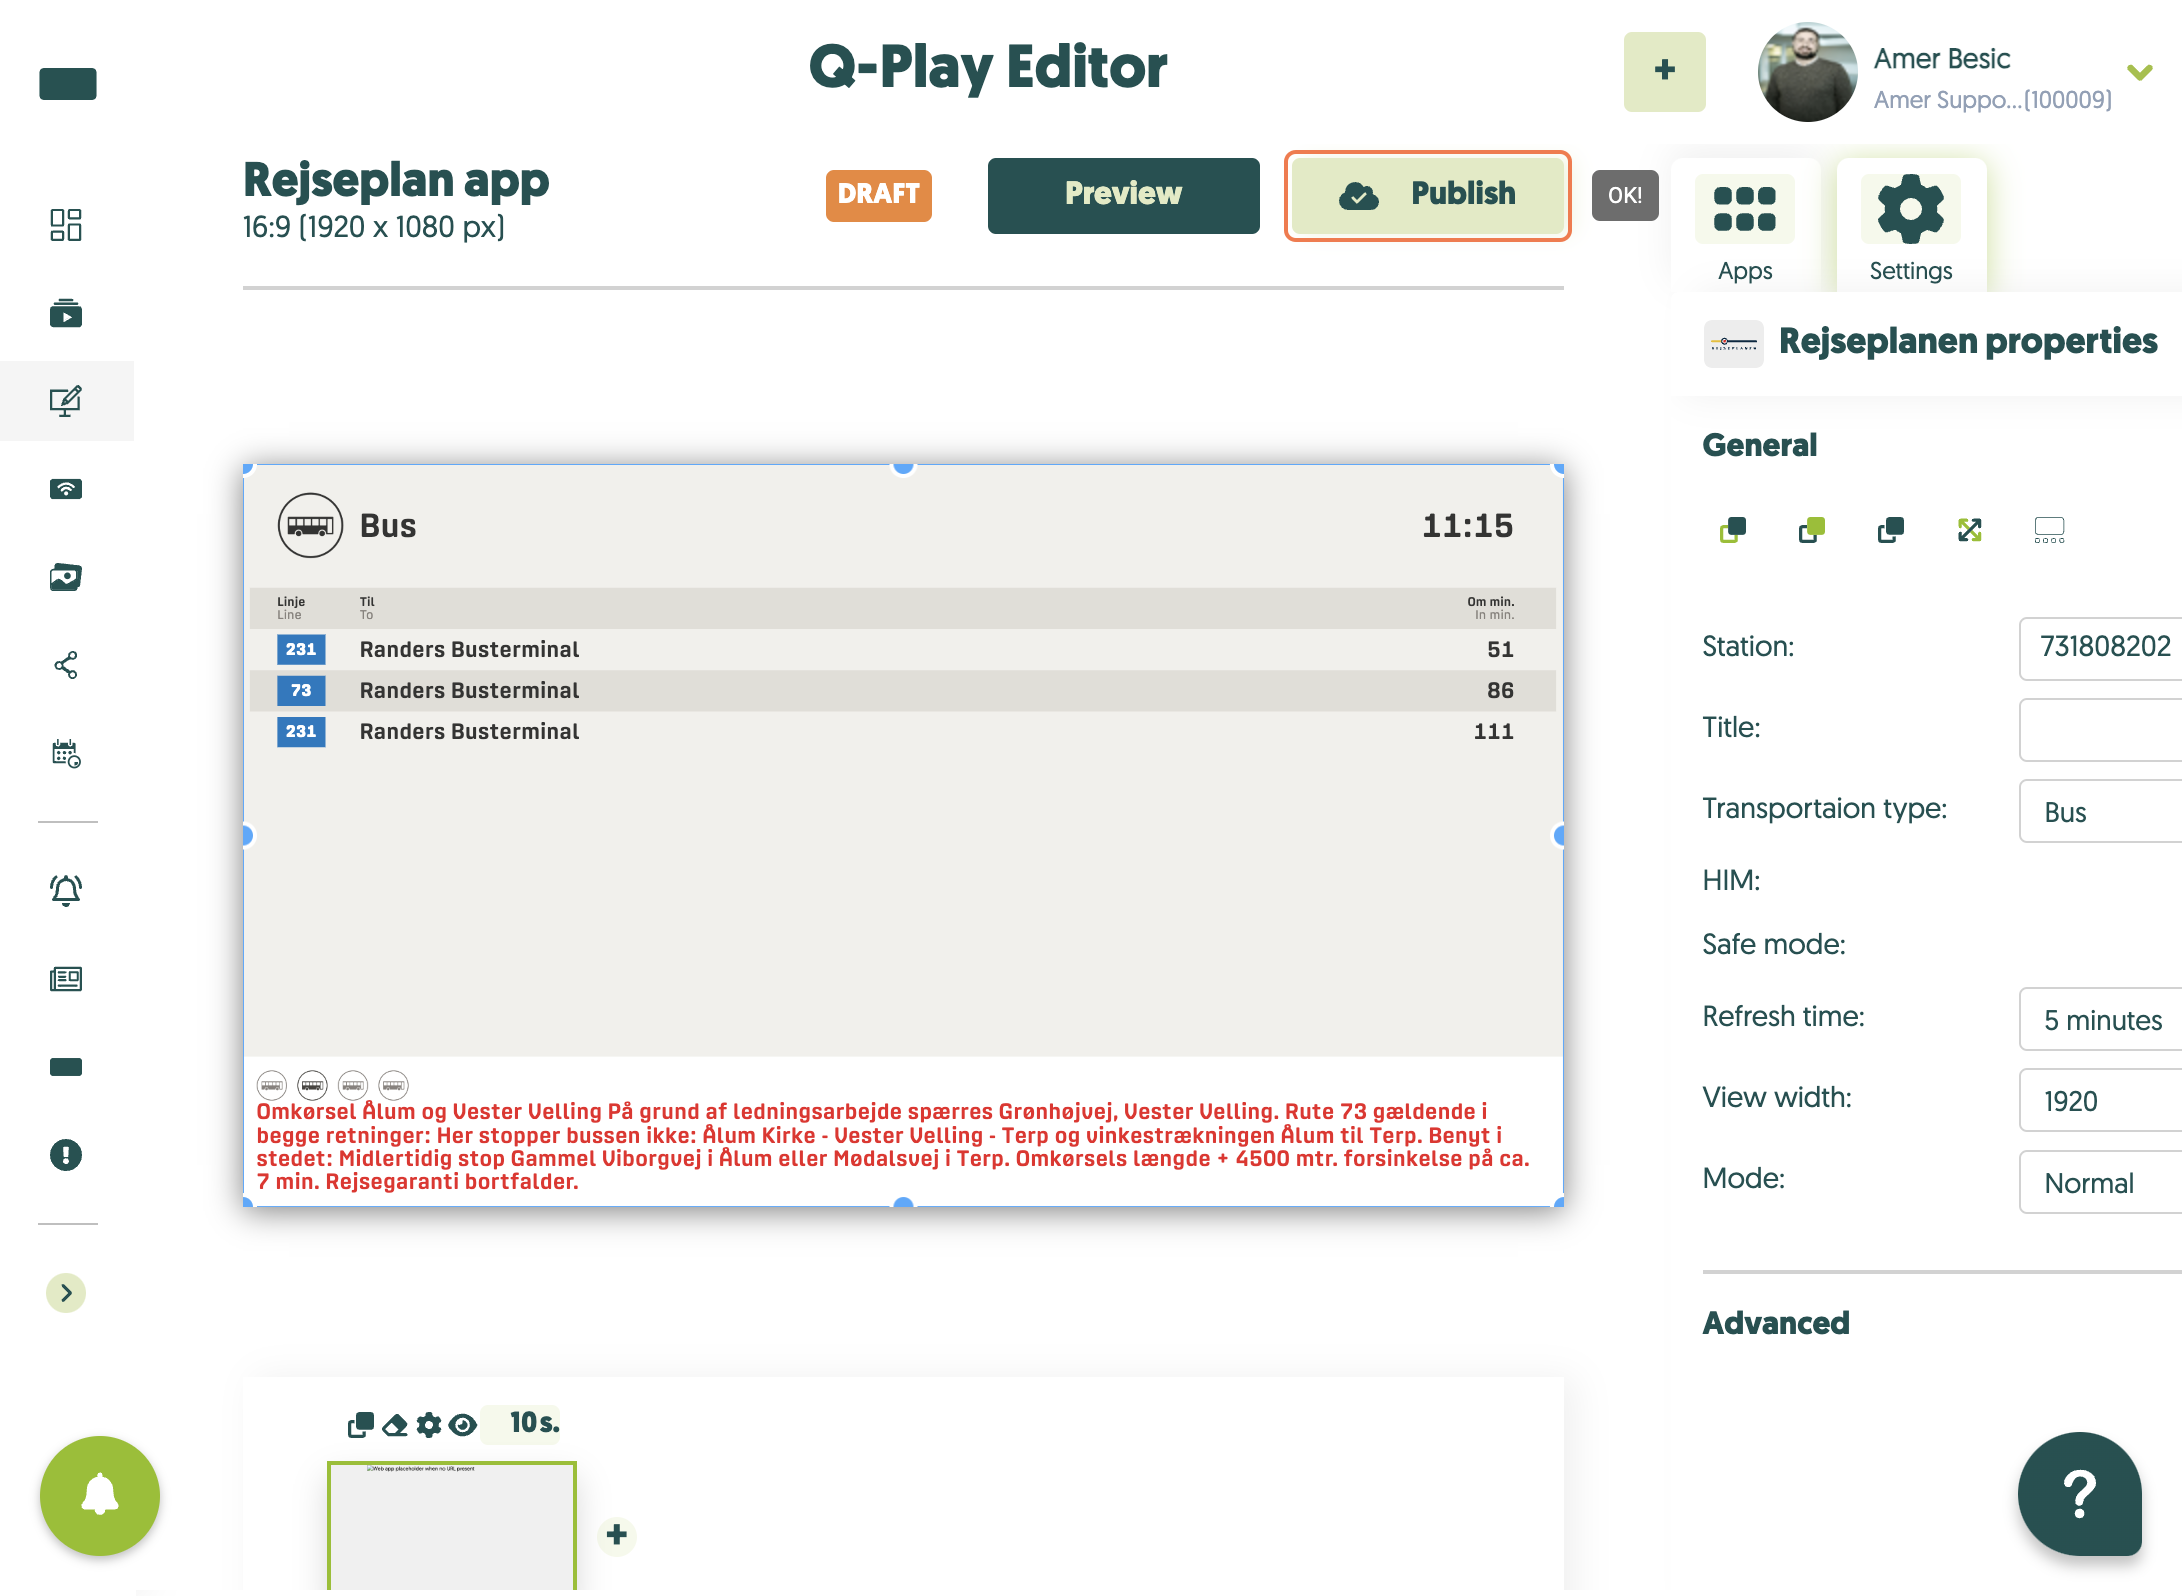Open the dashboard grid icon in sidebar
This screenshot has height=1596, width=2182.
[66, 224]
